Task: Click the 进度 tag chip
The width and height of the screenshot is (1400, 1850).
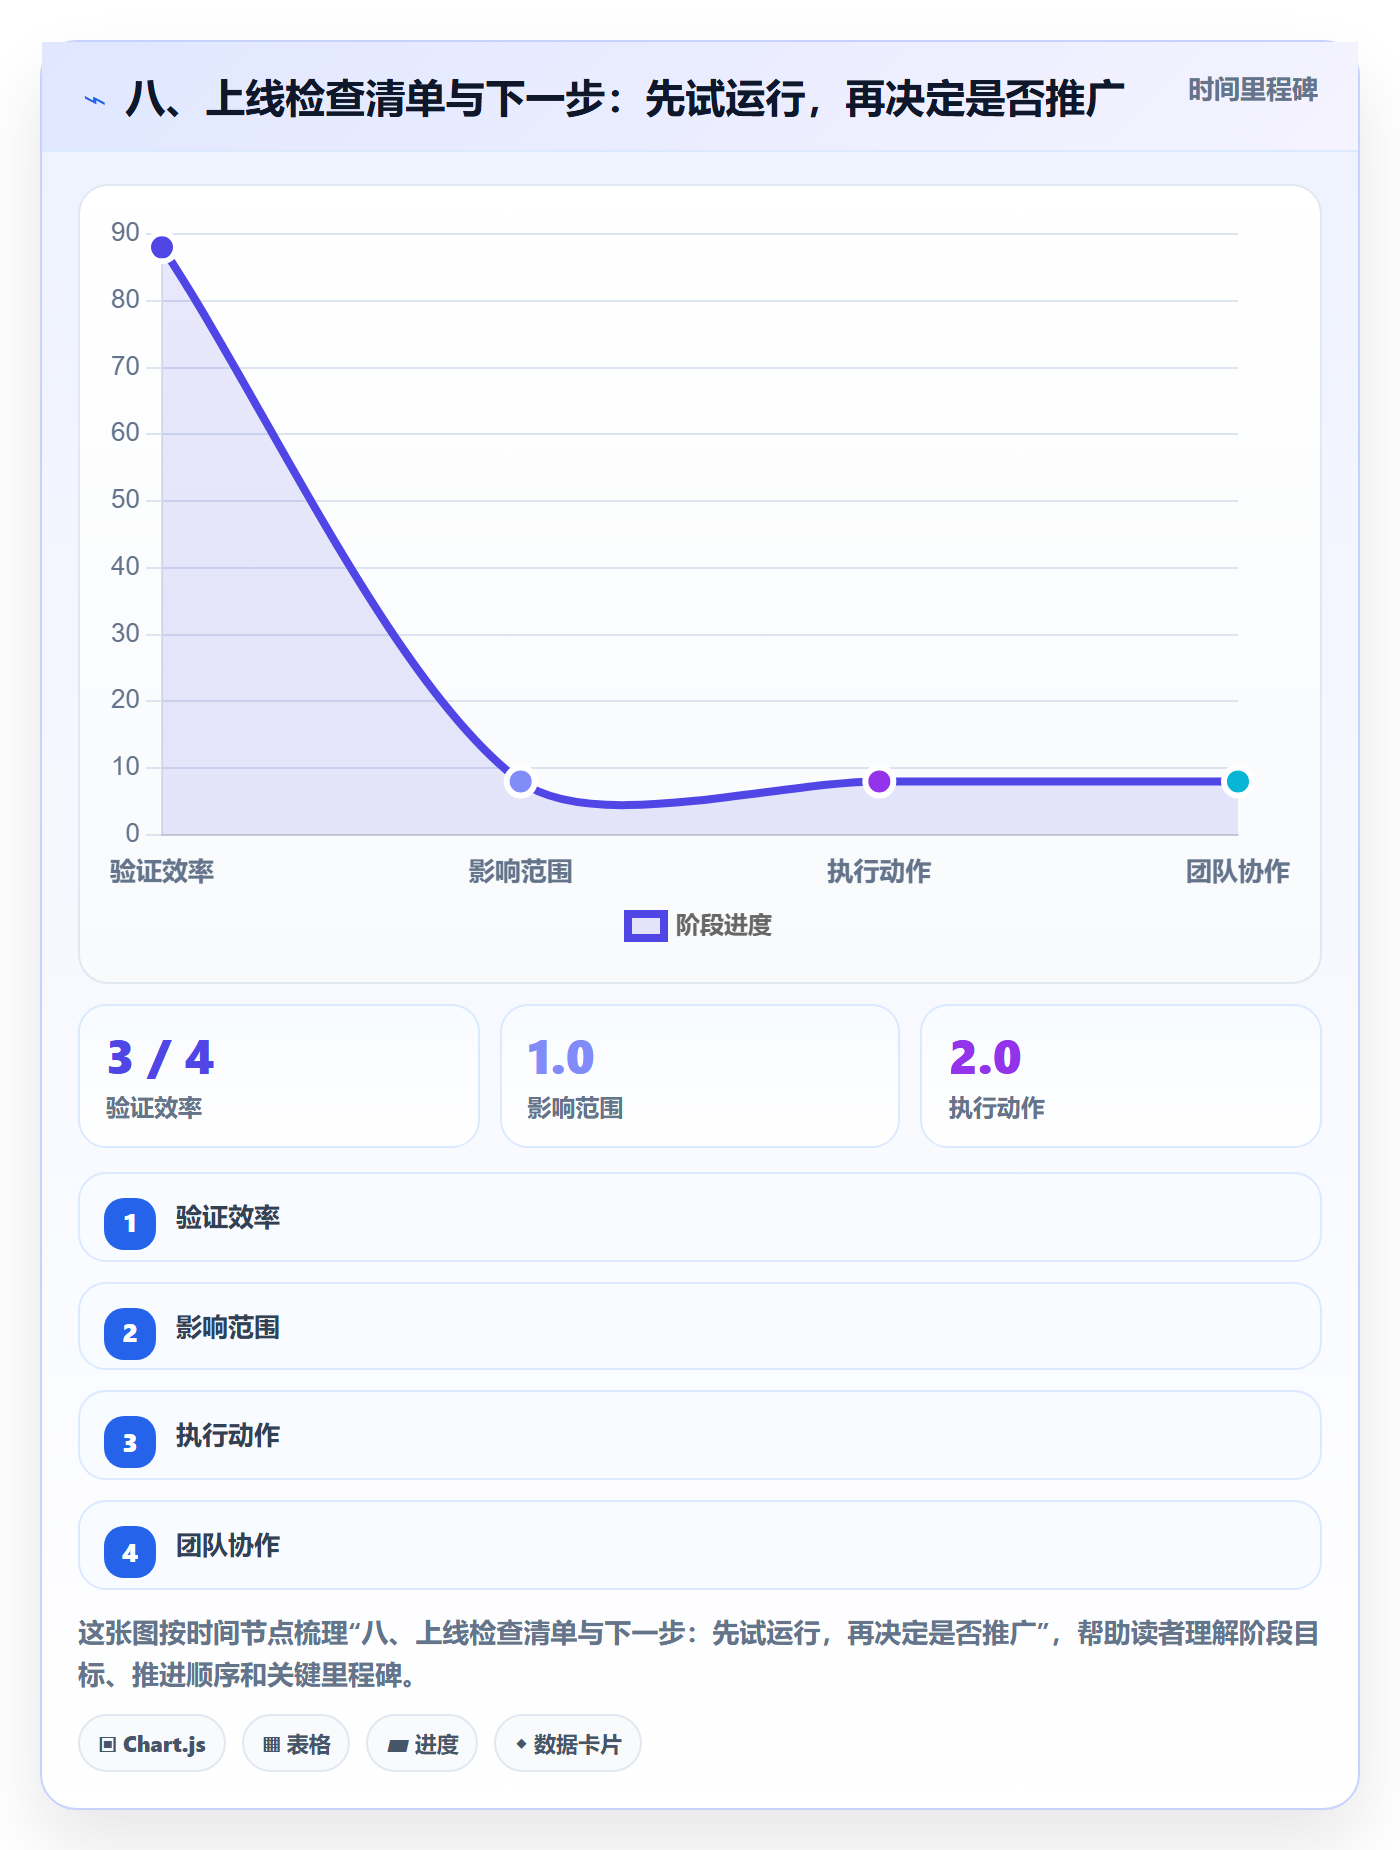Action: click(422, 1743)
